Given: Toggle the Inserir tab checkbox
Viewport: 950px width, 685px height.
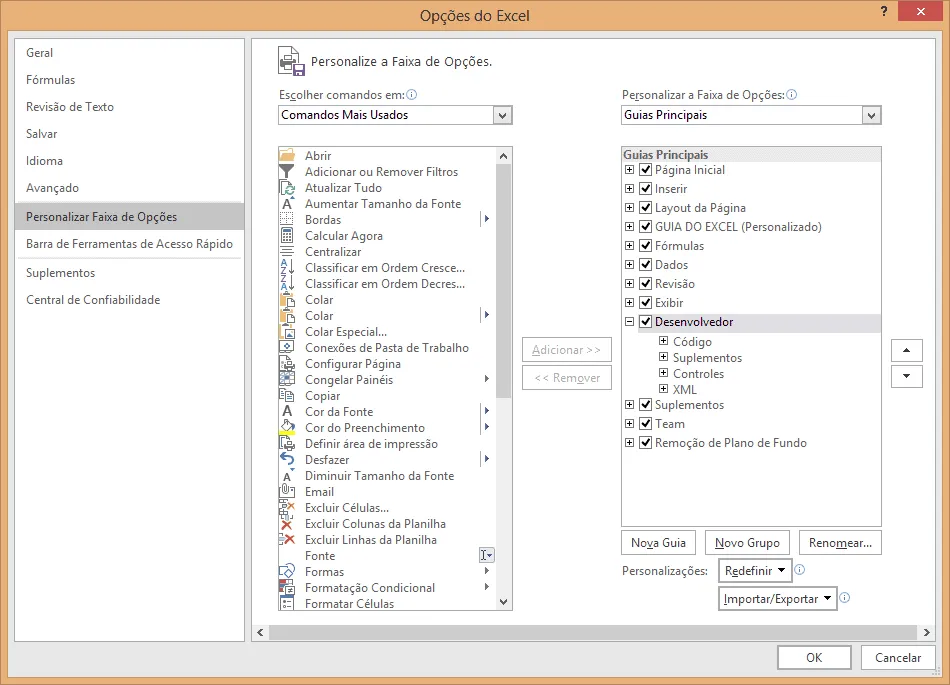Looking at the screenshot, I should (646, 188).
